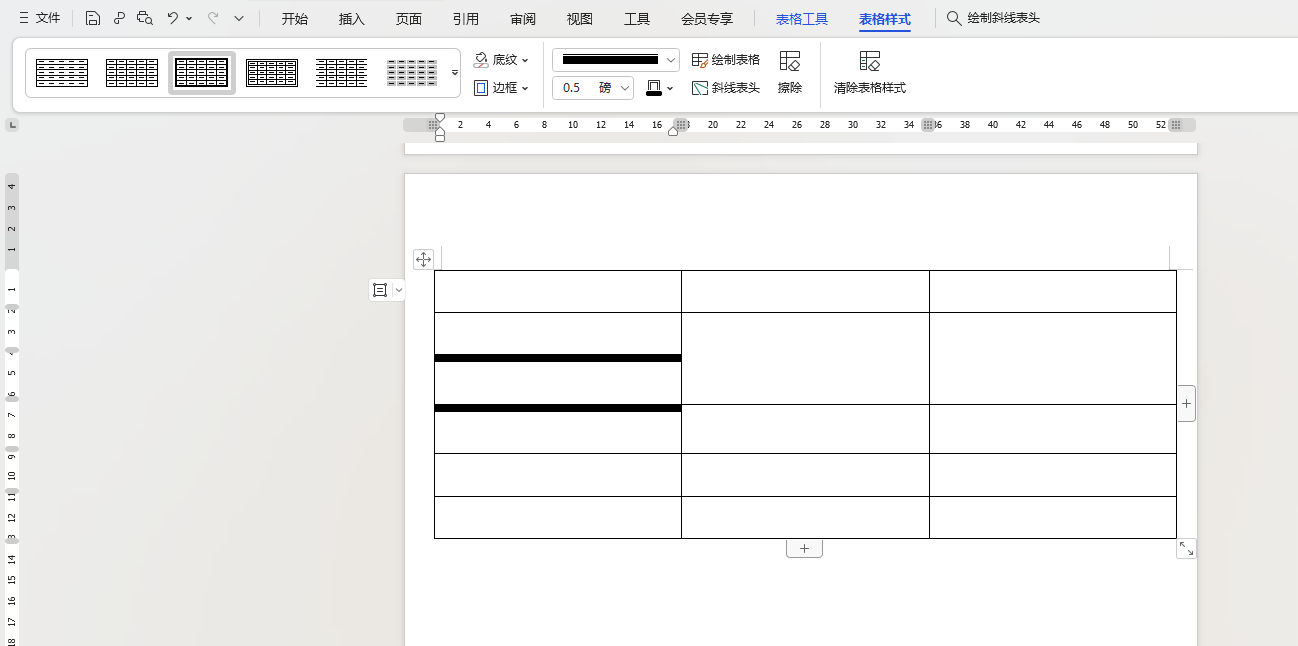Switch to the 引用 tab
The height and width of the screenshot is (646, 1298).
point(466,19)
